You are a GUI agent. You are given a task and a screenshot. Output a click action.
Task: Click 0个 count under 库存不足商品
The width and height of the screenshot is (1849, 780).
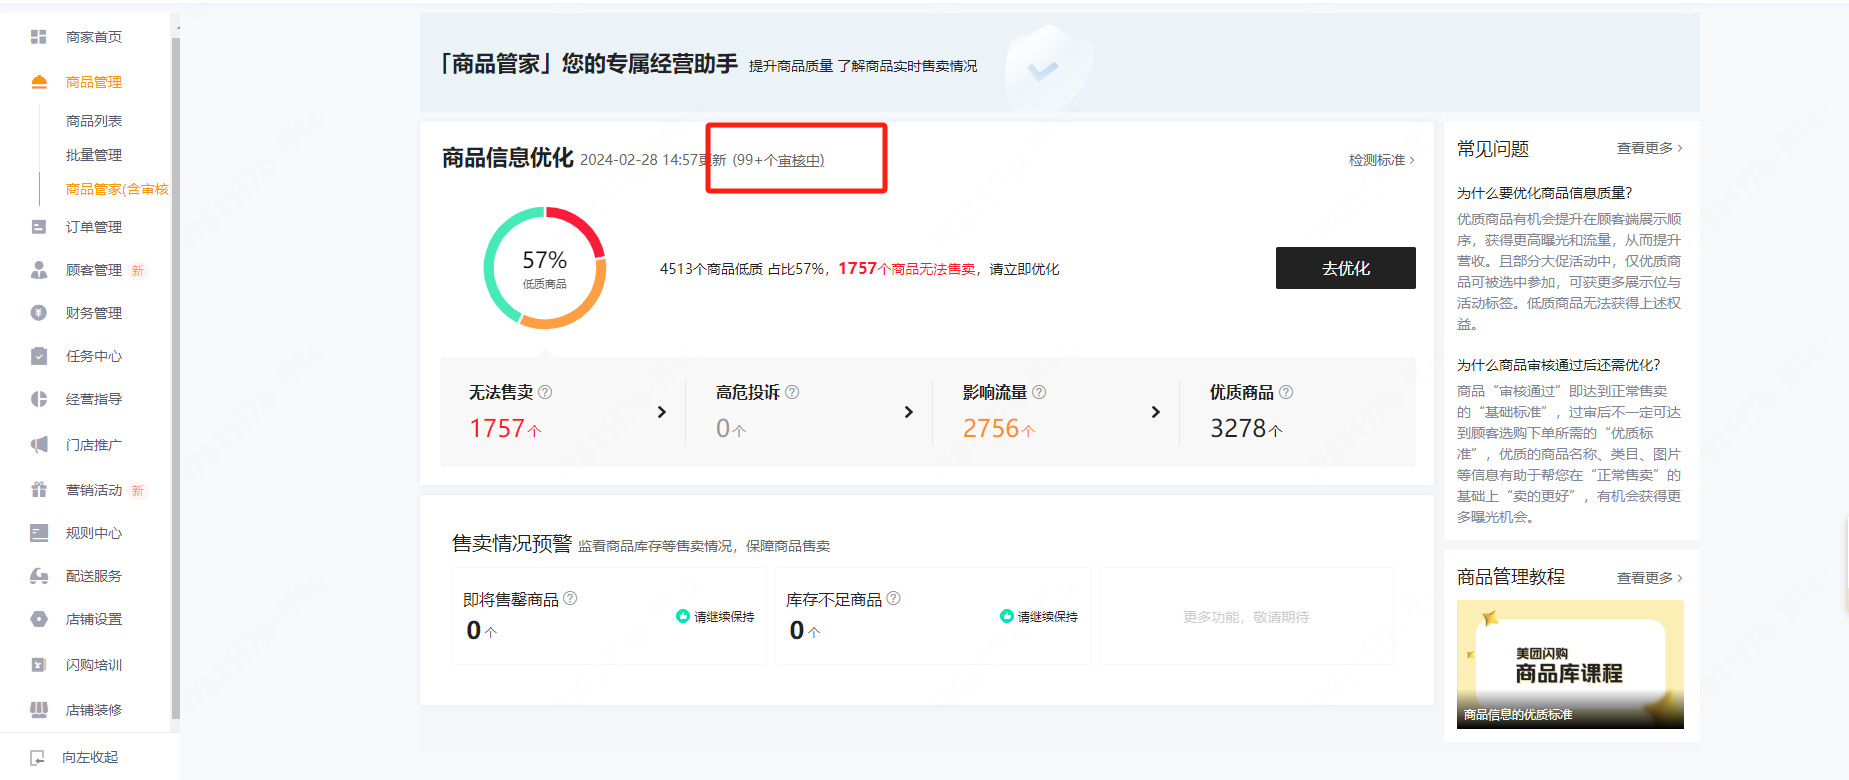pyautogui.click(x=804, y=631)
